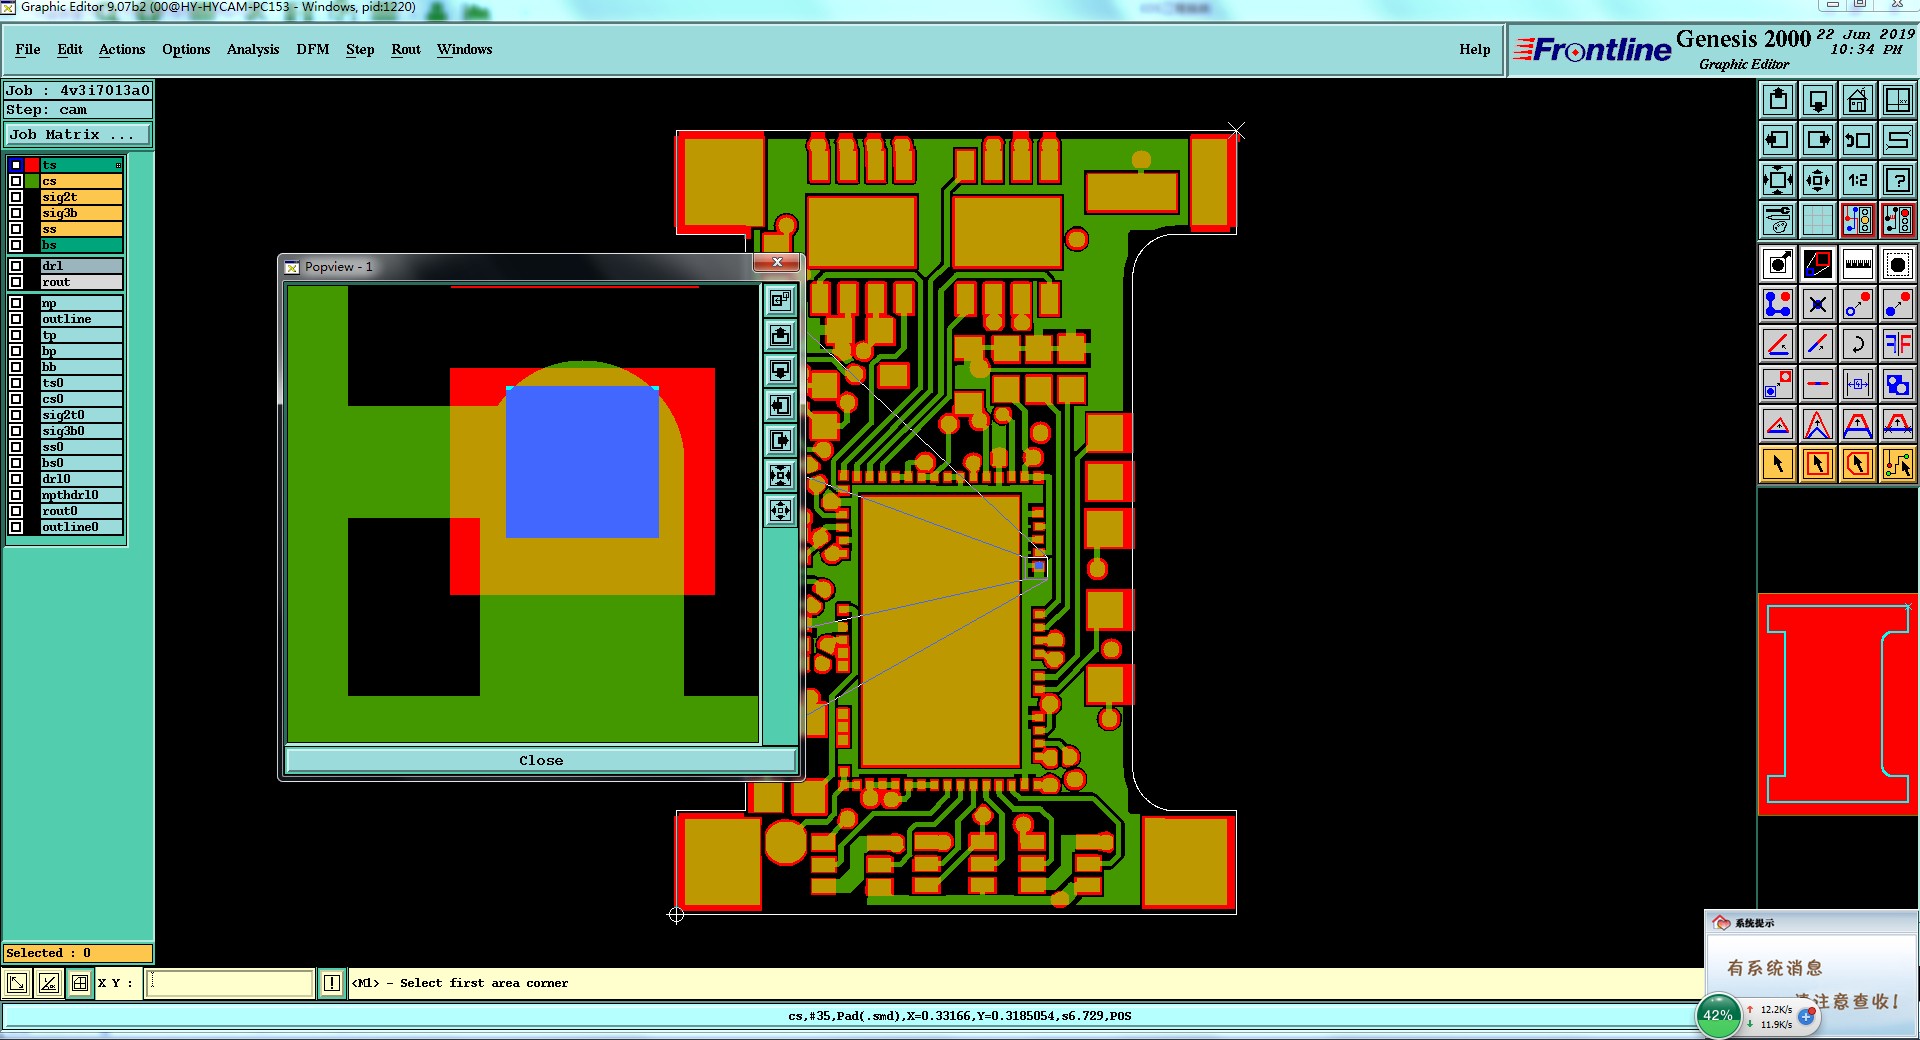Toggle the rout layer checkbox
Viewport: 1920px width, 1040px height.
click(x=16, y=282)
